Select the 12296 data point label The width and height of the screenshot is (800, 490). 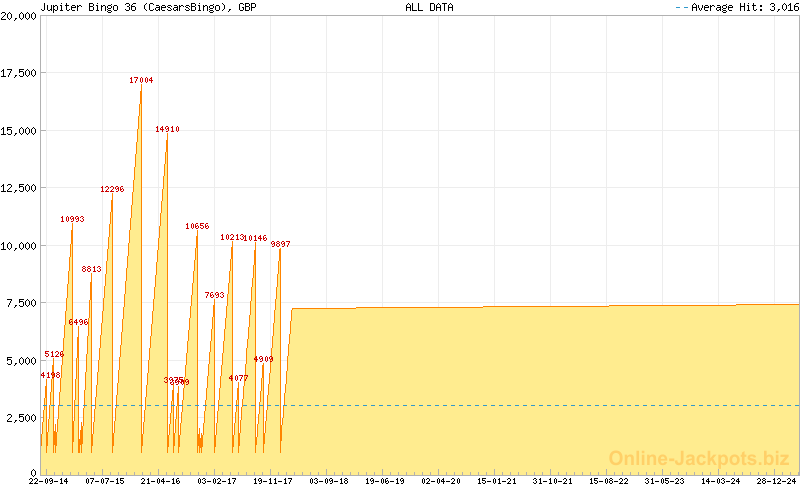coord(112,189)
